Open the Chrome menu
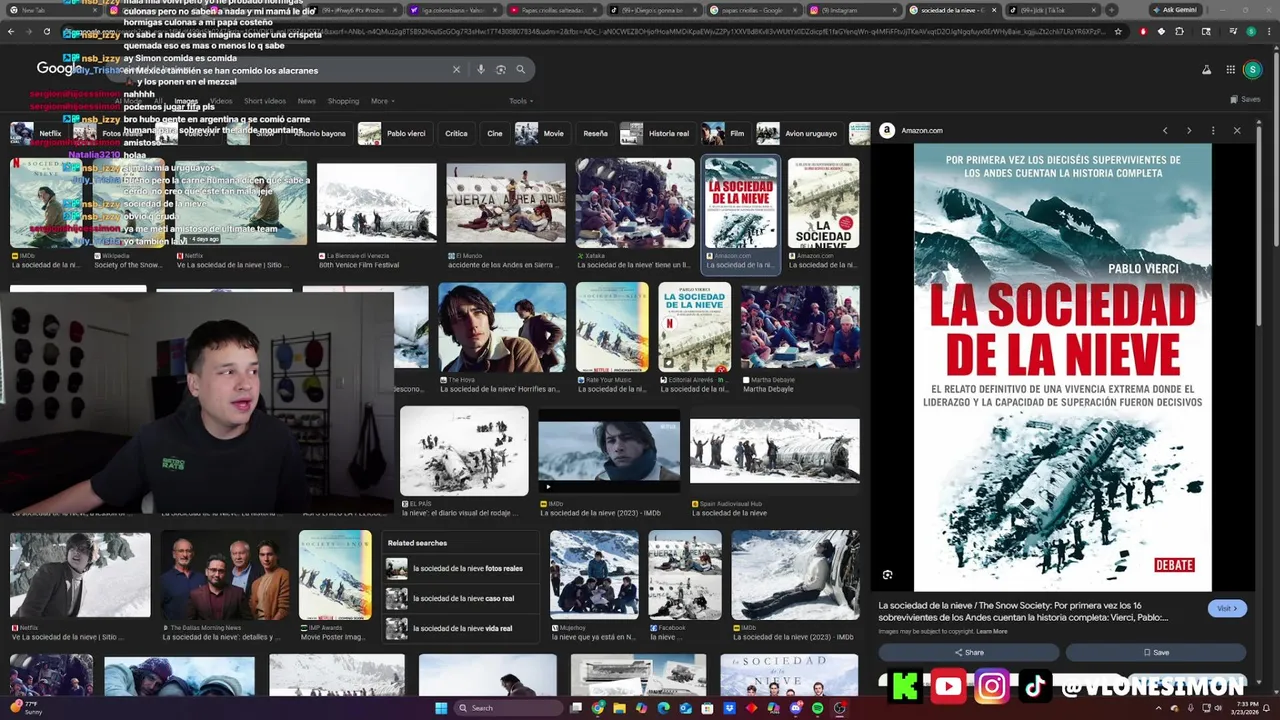 1269,31
